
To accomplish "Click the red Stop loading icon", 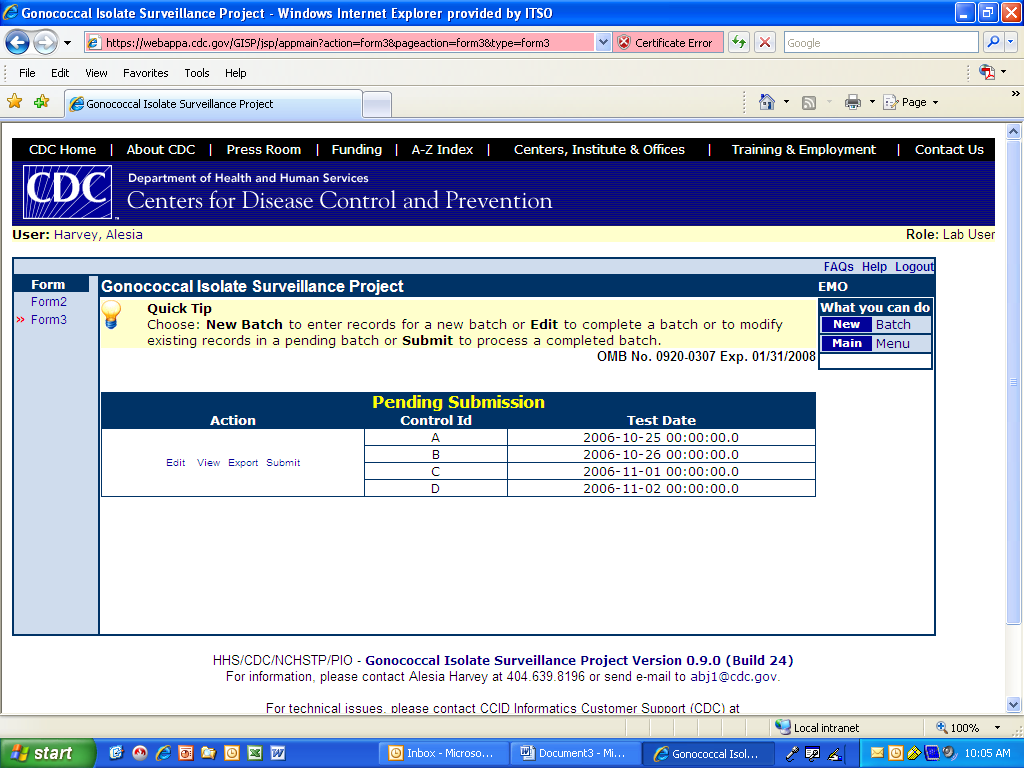I will [x=765, y=43].
